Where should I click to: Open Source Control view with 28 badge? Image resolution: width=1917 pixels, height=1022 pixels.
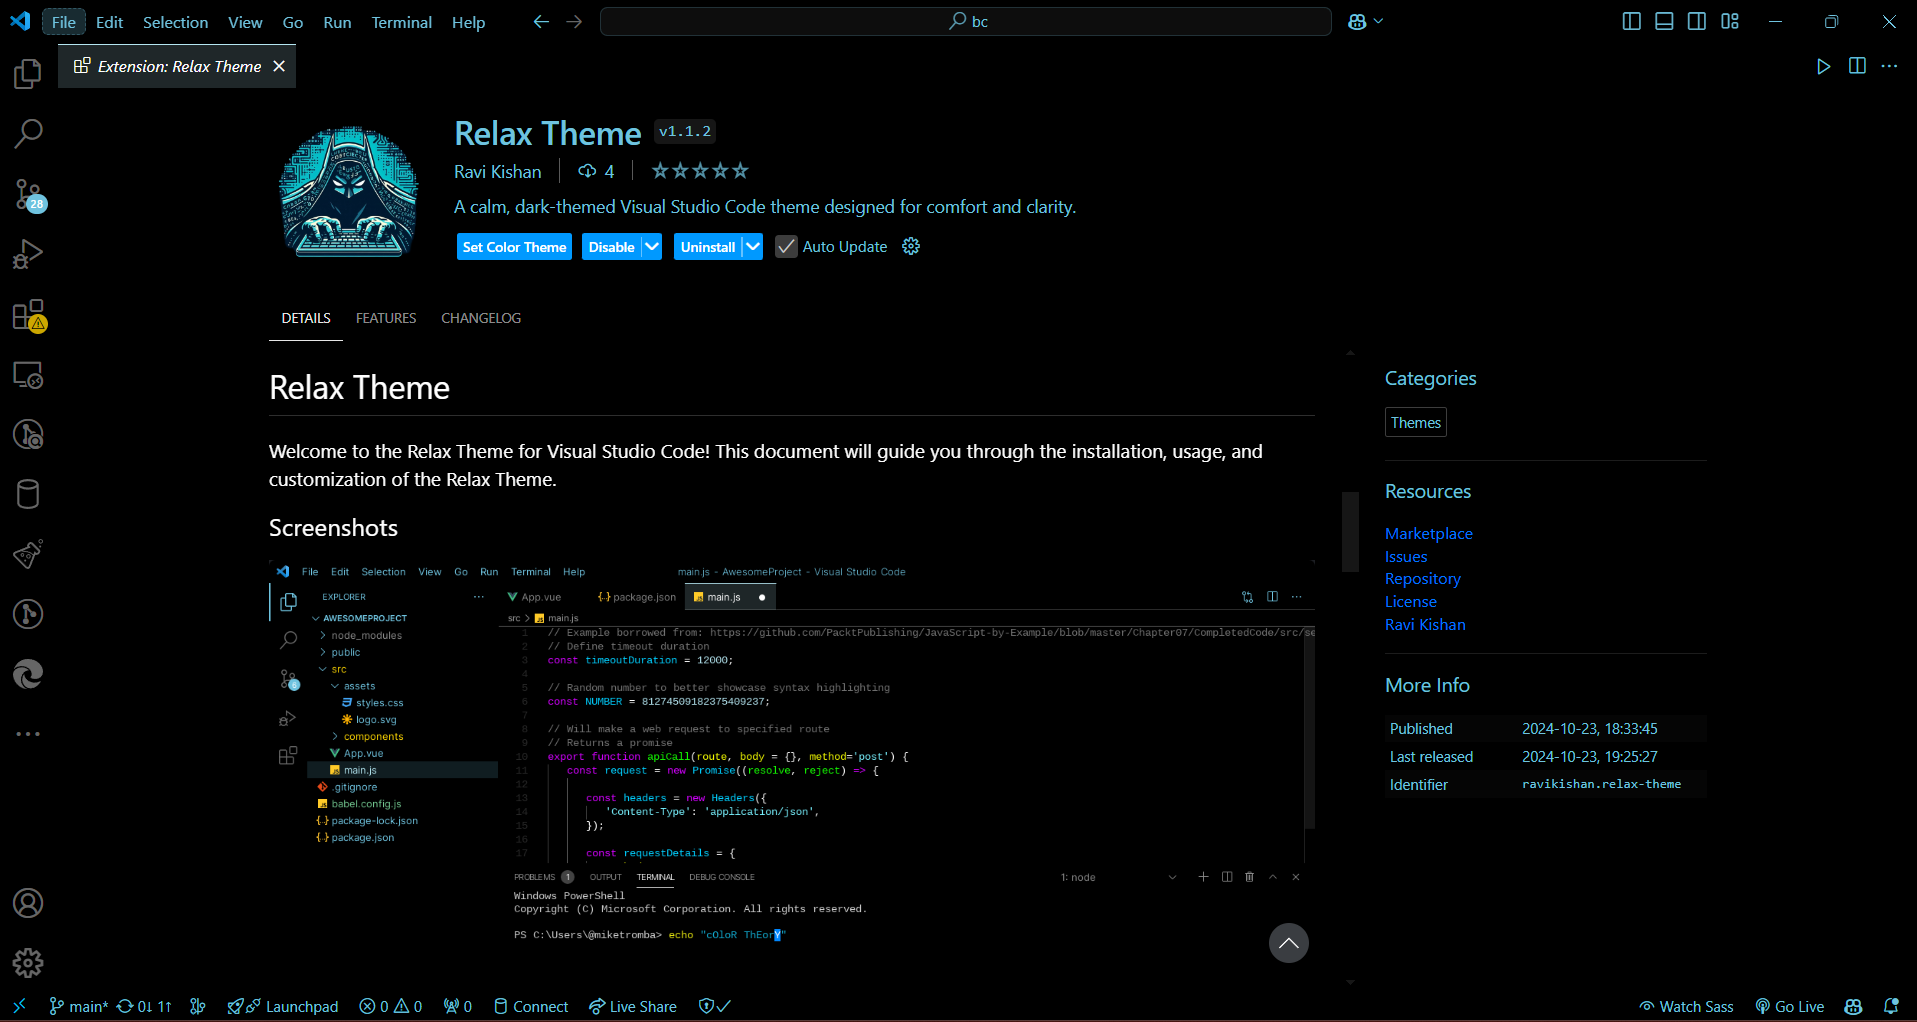pyautogui.click(x=28, y=194)
